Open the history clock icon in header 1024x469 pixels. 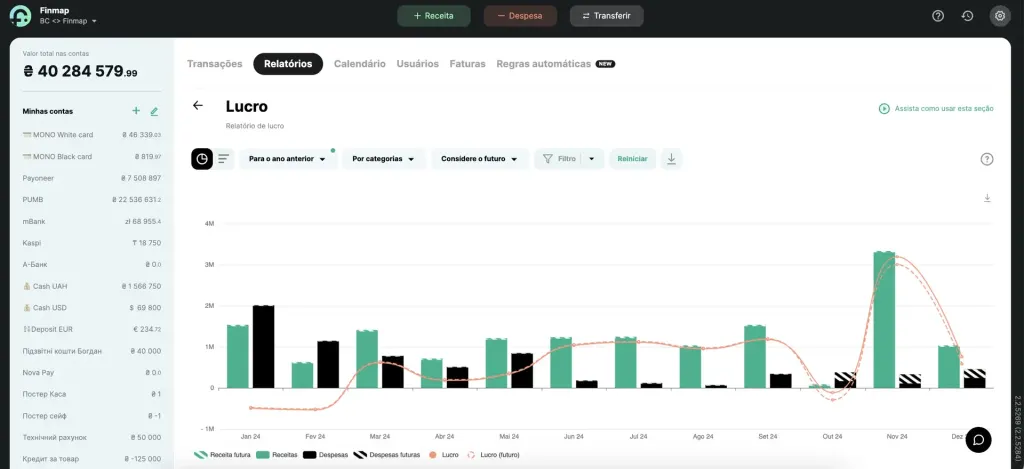pyautogui.click(x=968, y=16)
